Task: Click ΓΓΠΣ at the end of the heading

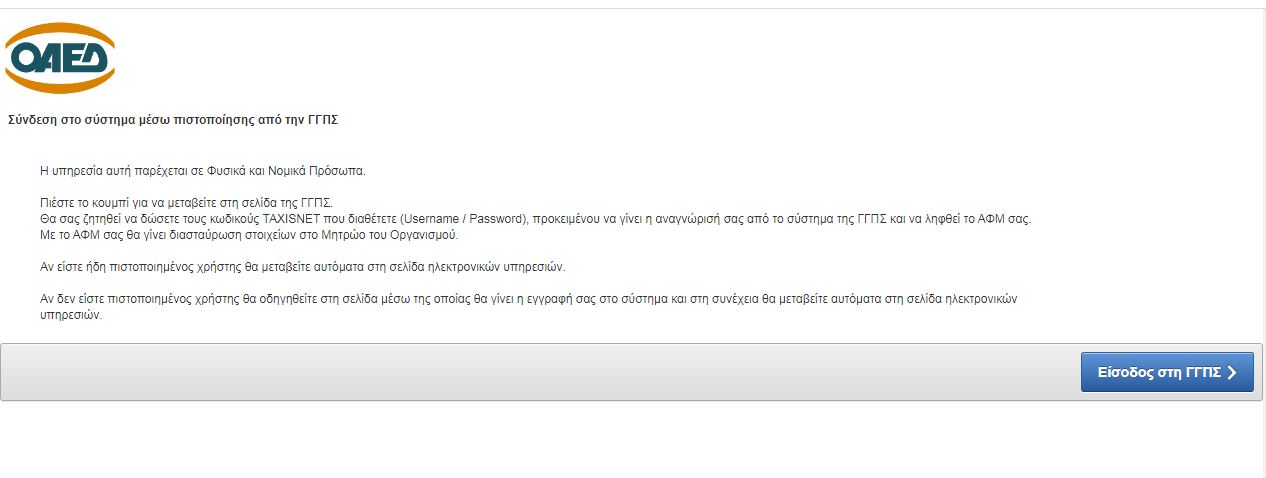Action: tap(325, 120)
